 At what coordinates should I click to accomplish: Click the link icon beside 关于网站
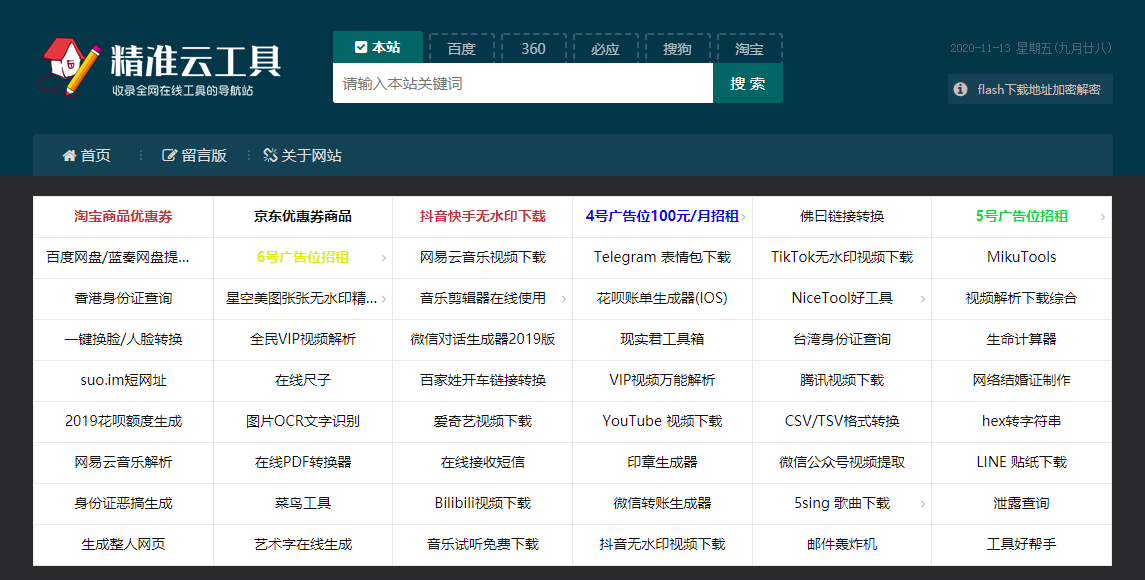pos(270,156)
